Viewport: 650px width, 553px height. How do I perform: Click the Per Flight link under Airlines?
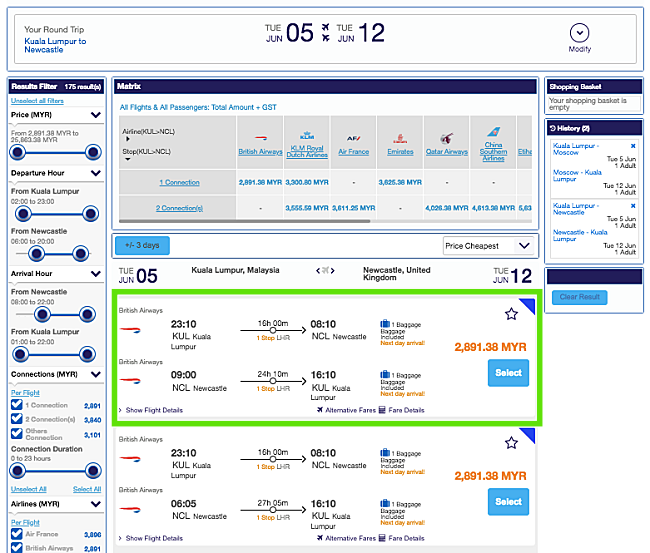coord(25,522)
